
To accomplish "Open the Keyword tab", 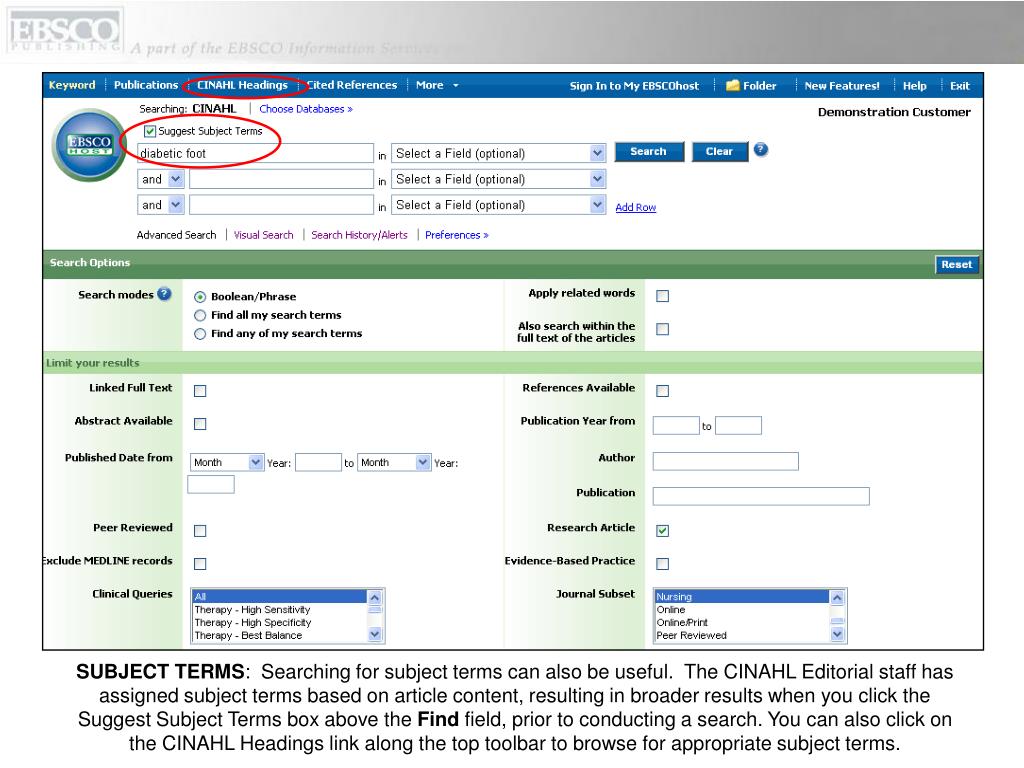I will pos(72,85).
